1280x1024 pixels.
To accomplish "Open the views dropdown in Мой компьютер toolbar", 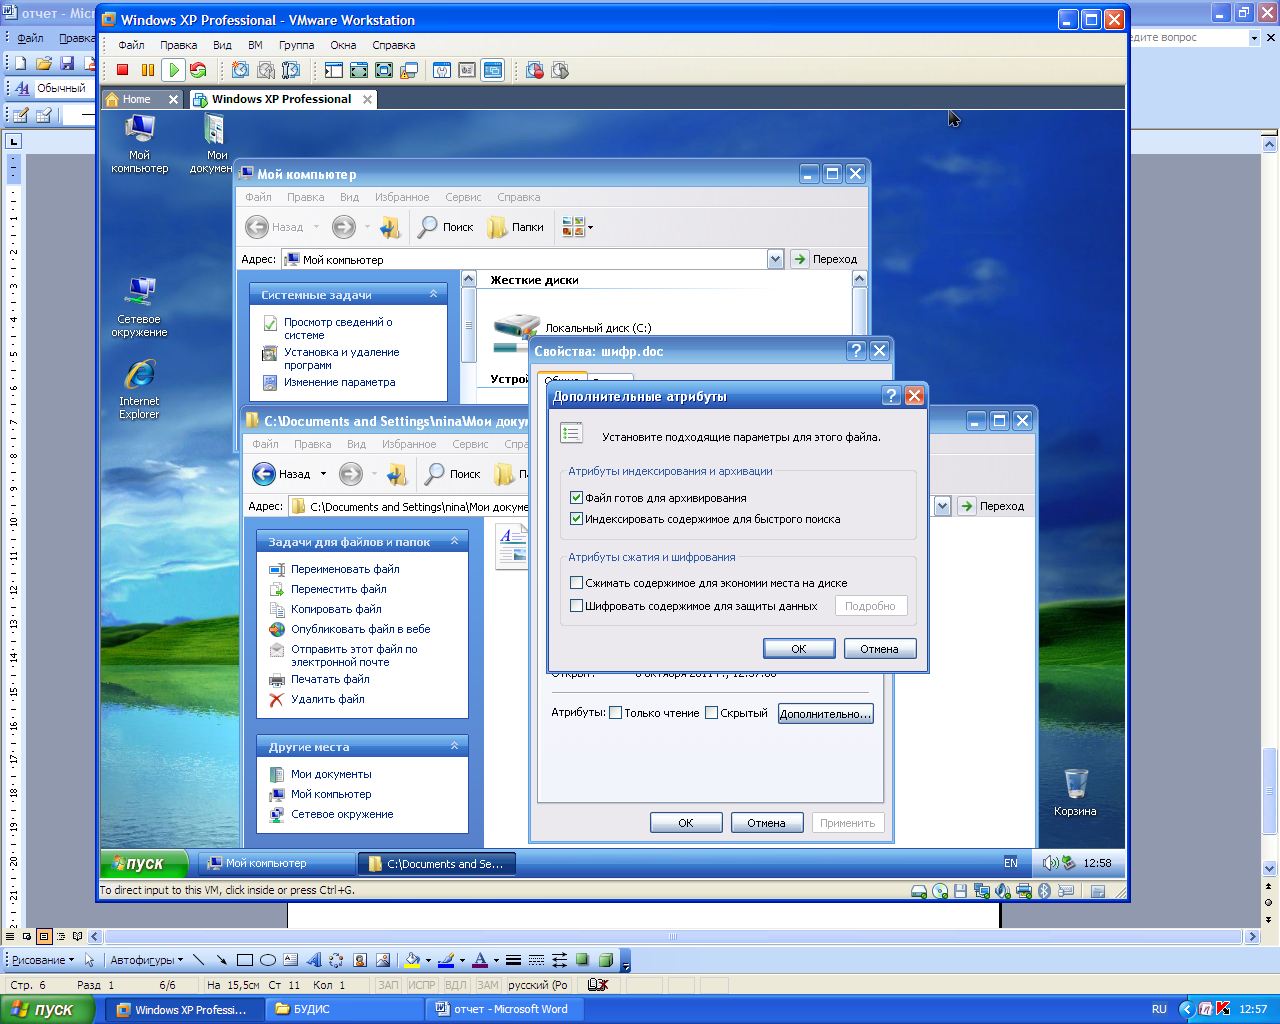I will point(590,227).
